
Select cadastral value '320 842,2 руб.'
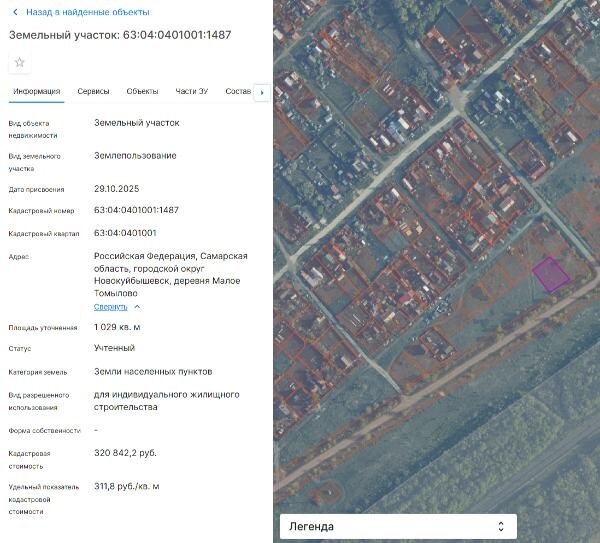(x=126, y=453)
